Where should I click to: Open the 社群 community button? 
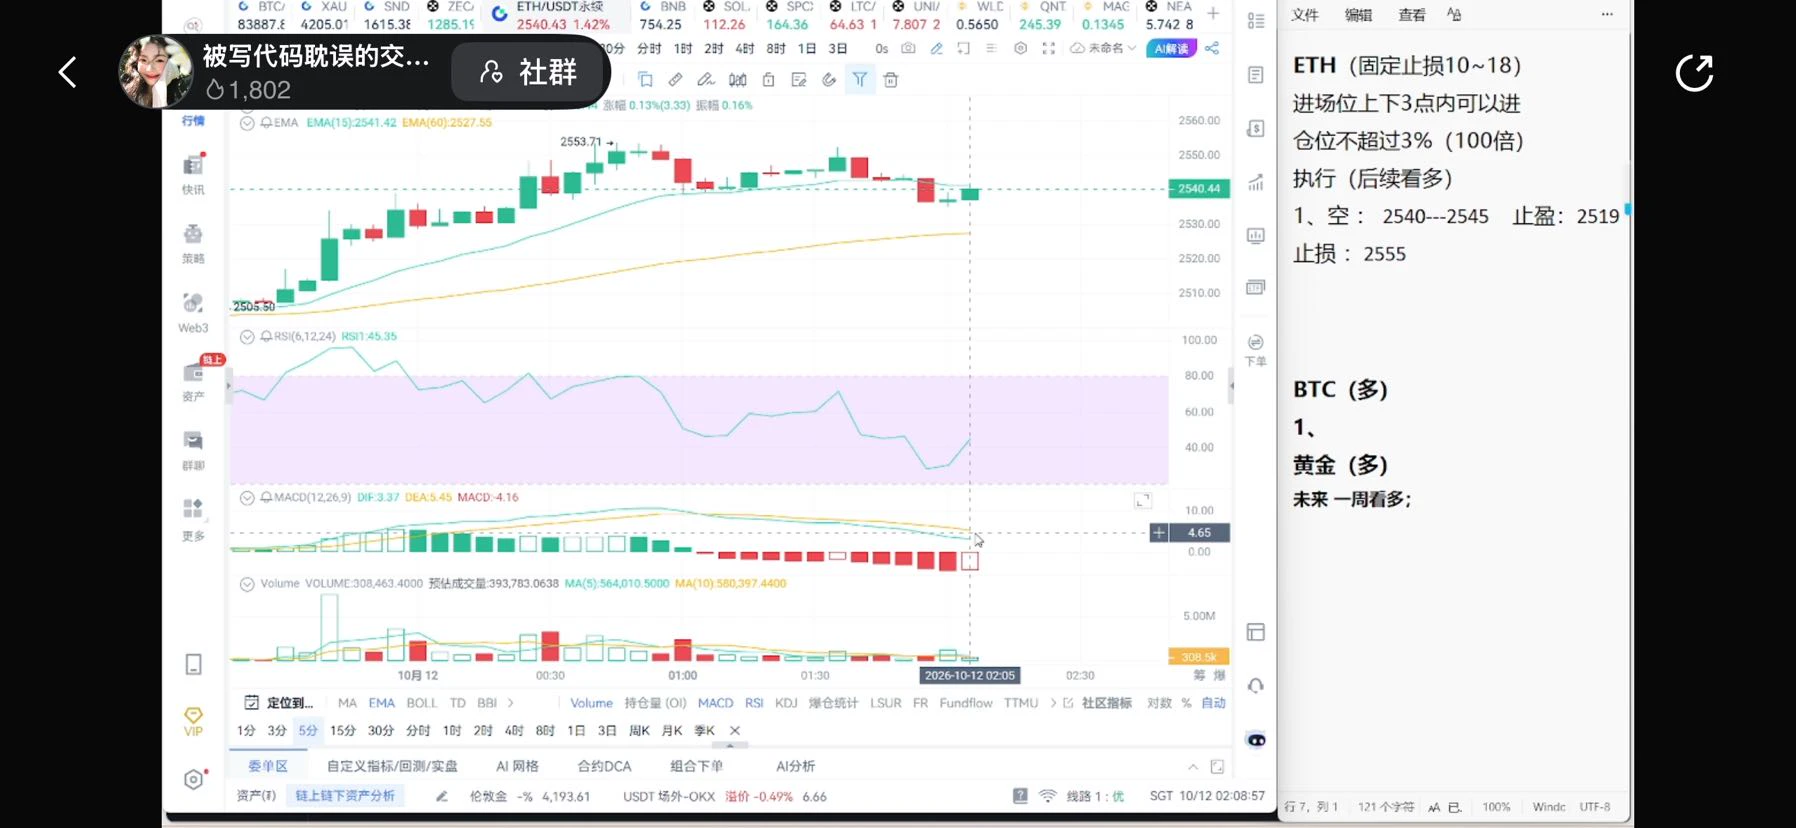pyautogui.click(x=528, y=72)
